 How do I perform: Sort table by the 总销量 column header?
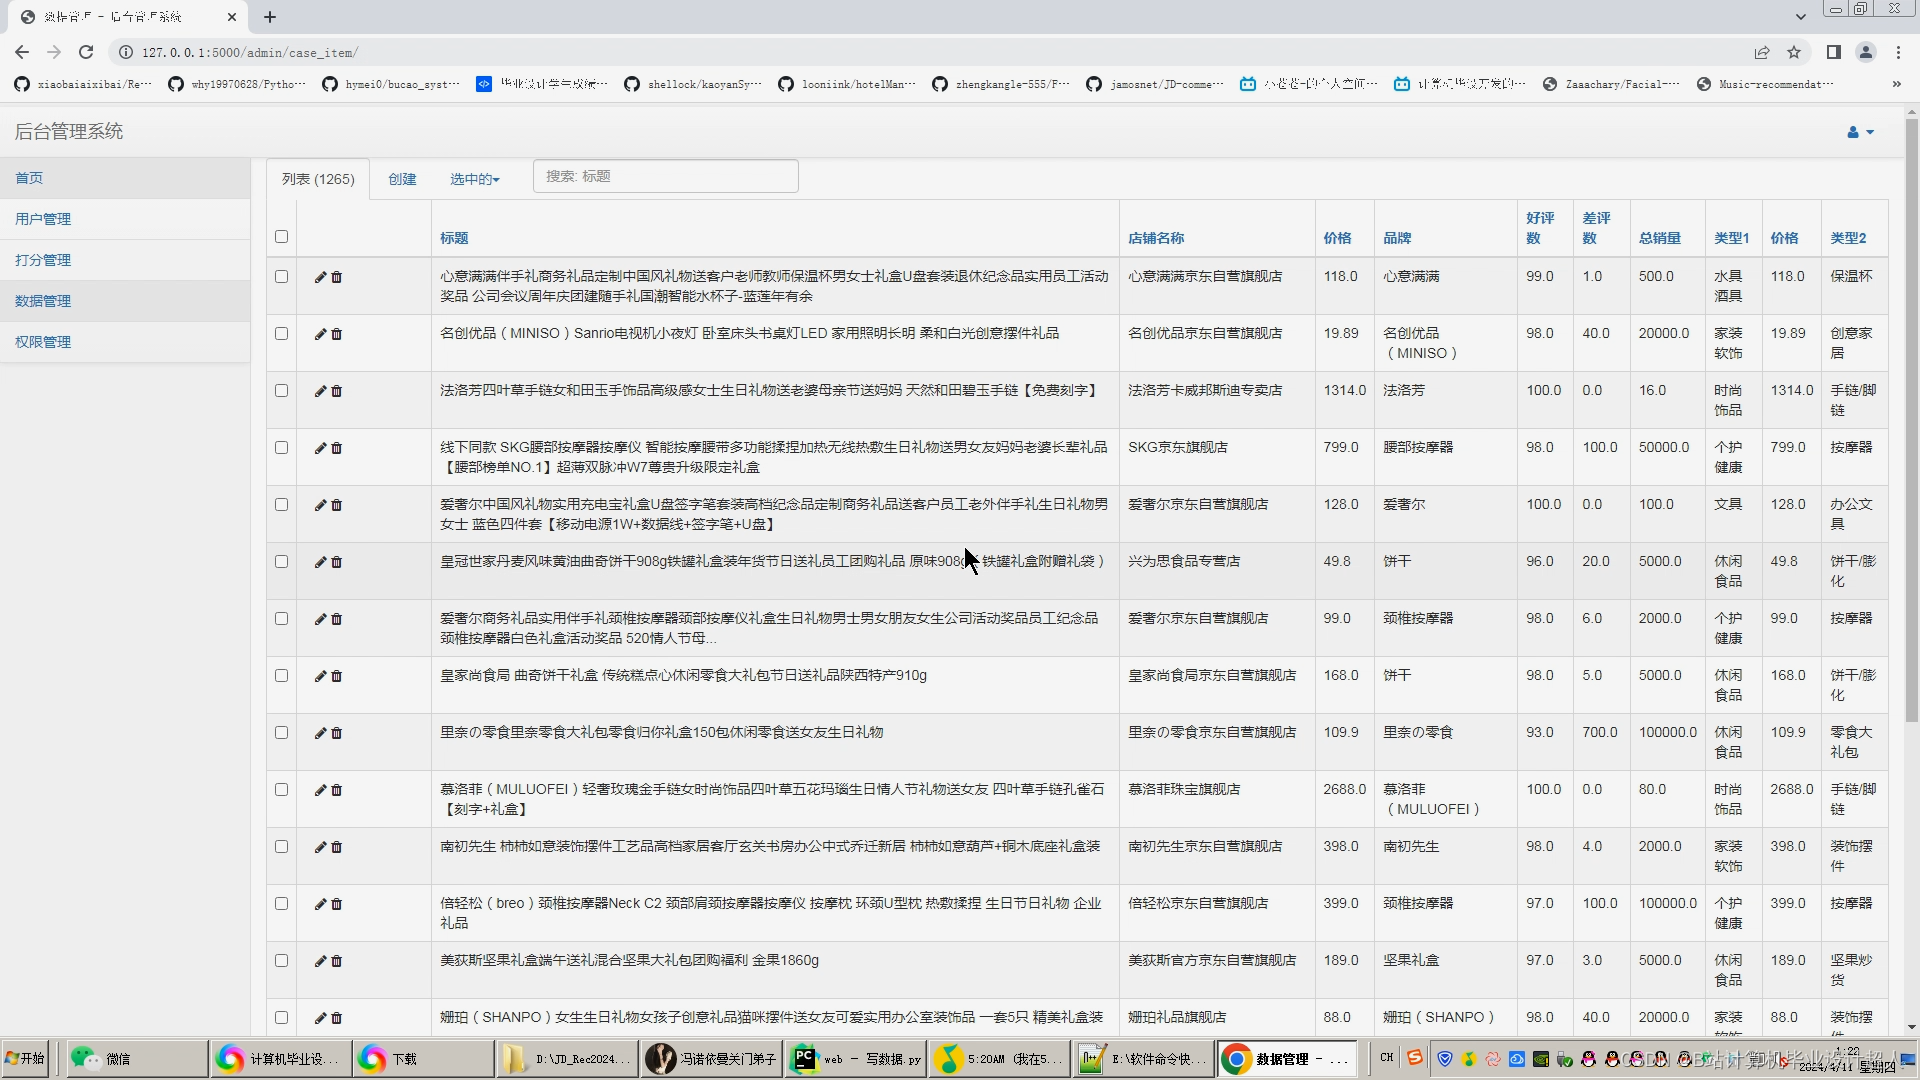(x=1659, y=238)
